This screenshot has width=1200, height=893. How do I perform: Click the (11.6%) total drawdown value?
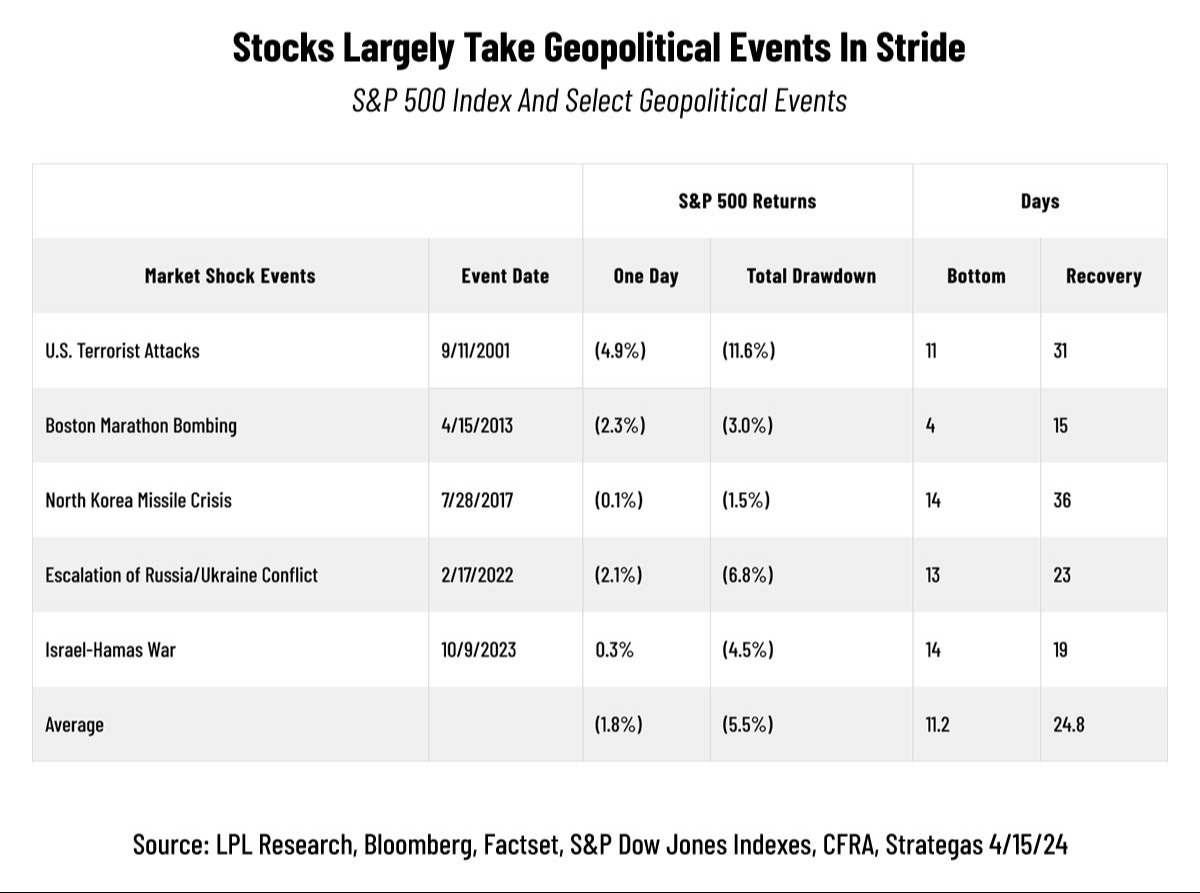748,351
